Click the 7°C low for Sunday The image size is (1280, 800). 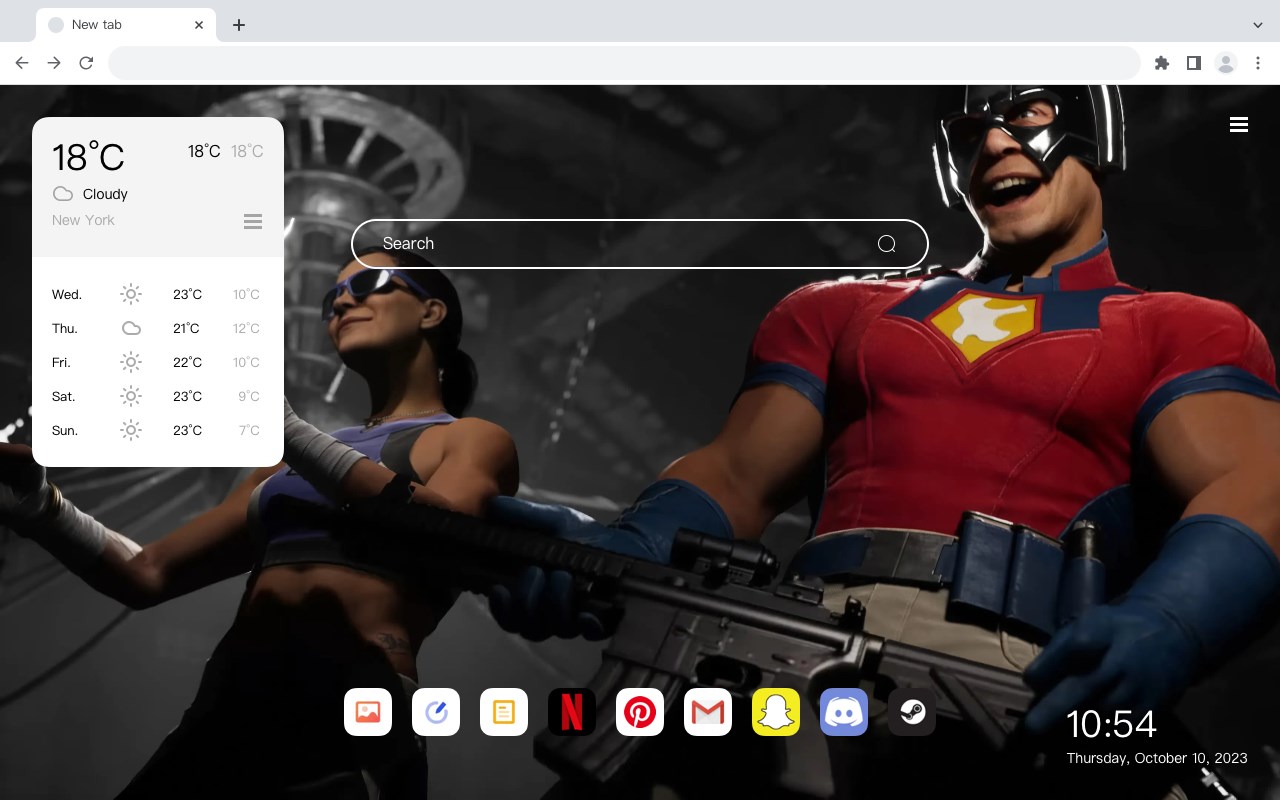point(249,431)
